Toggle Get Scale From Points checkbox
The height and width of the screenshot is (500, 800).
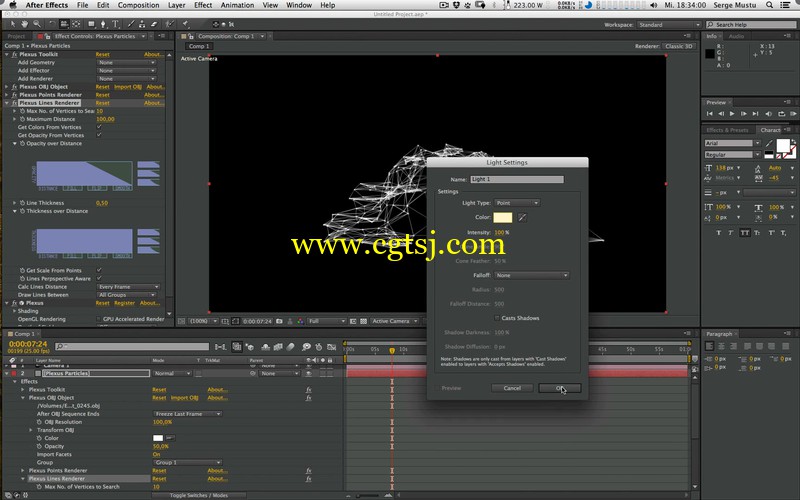99,270
